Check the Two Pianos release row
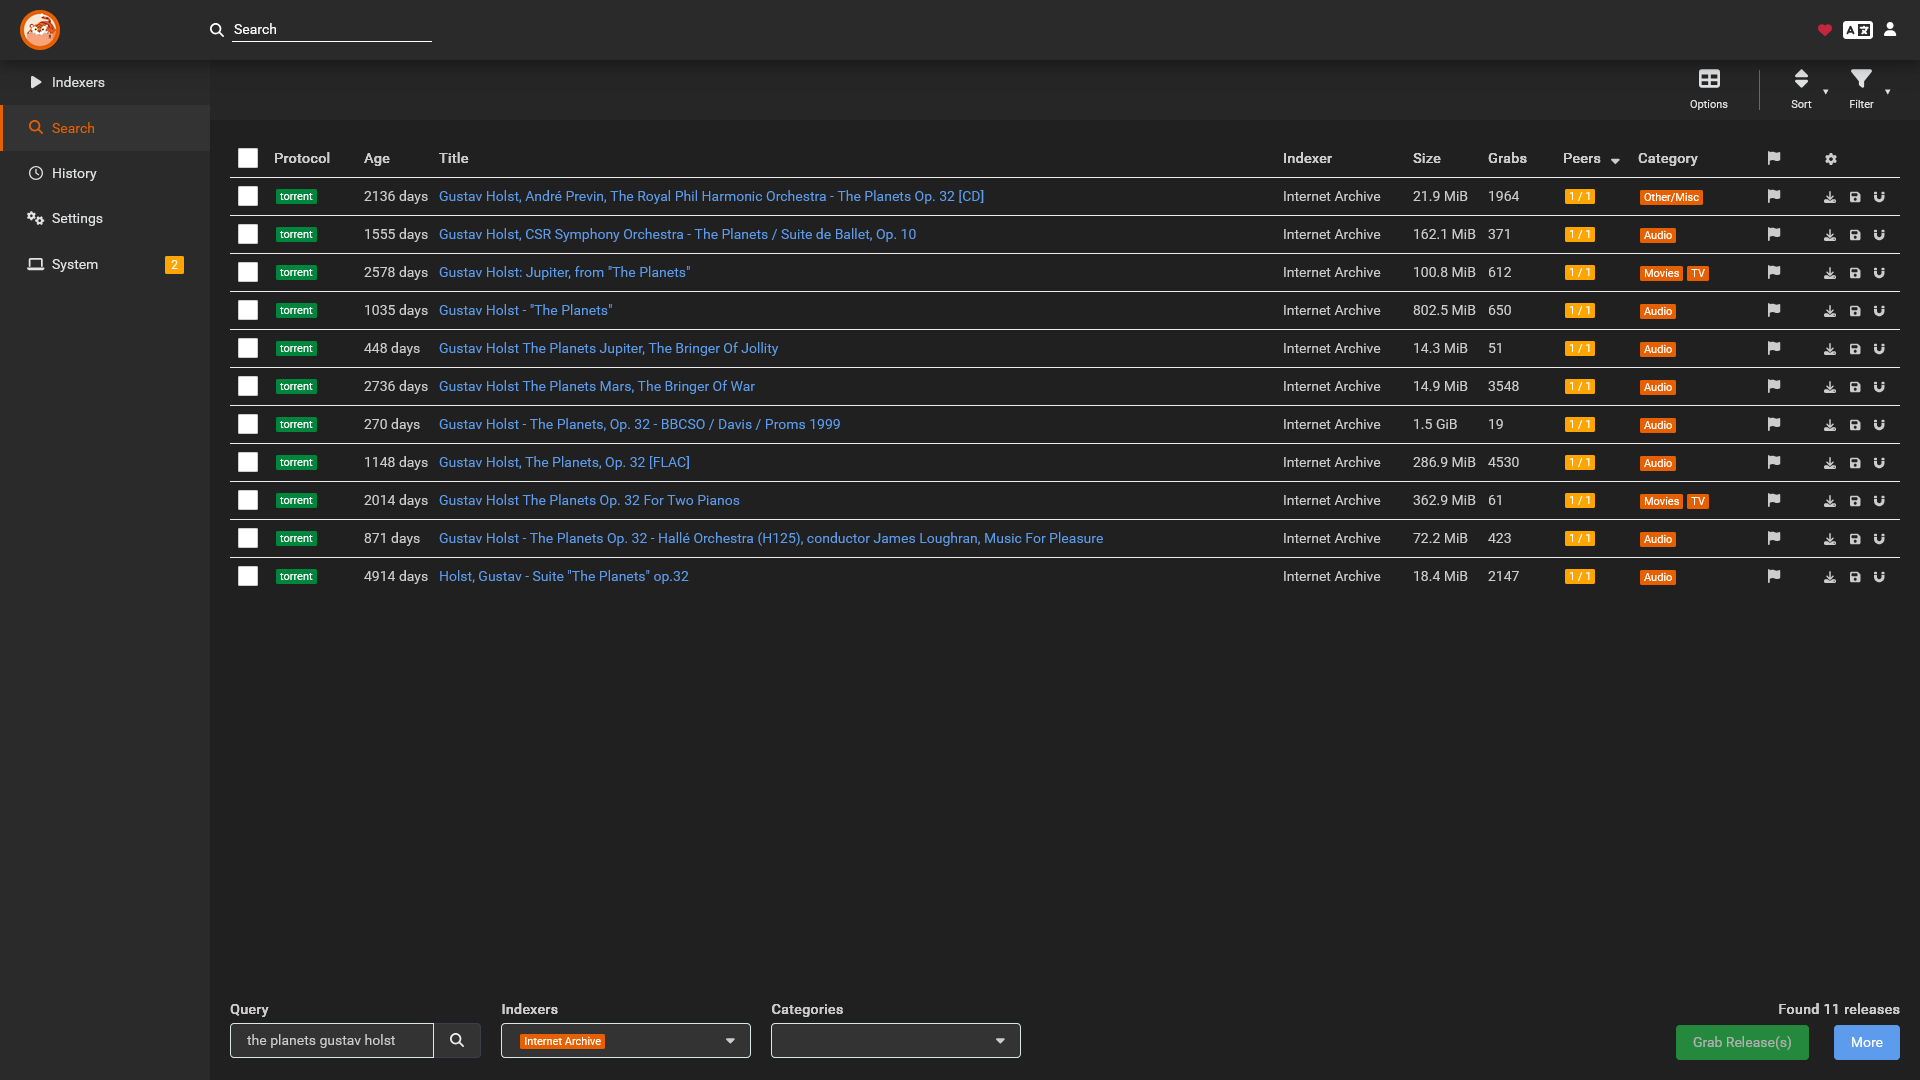Screen dimensions: 1920x1080 248,500
